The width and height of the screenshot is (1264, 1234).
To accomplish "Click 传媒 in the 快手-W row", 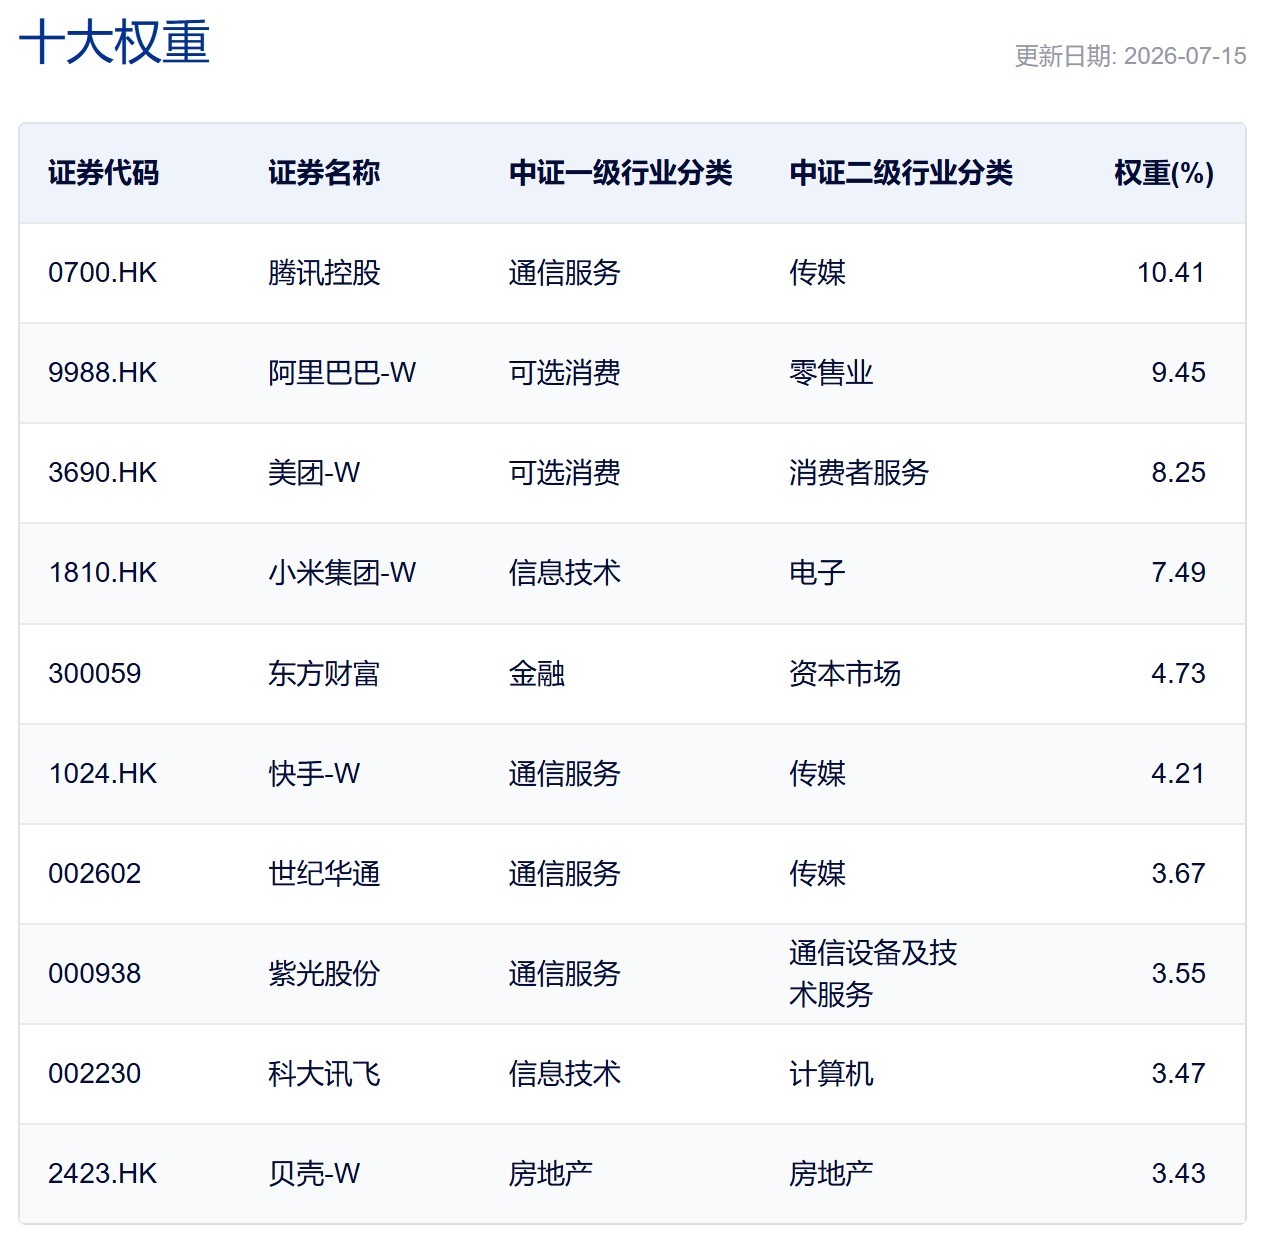I will pos(817,774).
